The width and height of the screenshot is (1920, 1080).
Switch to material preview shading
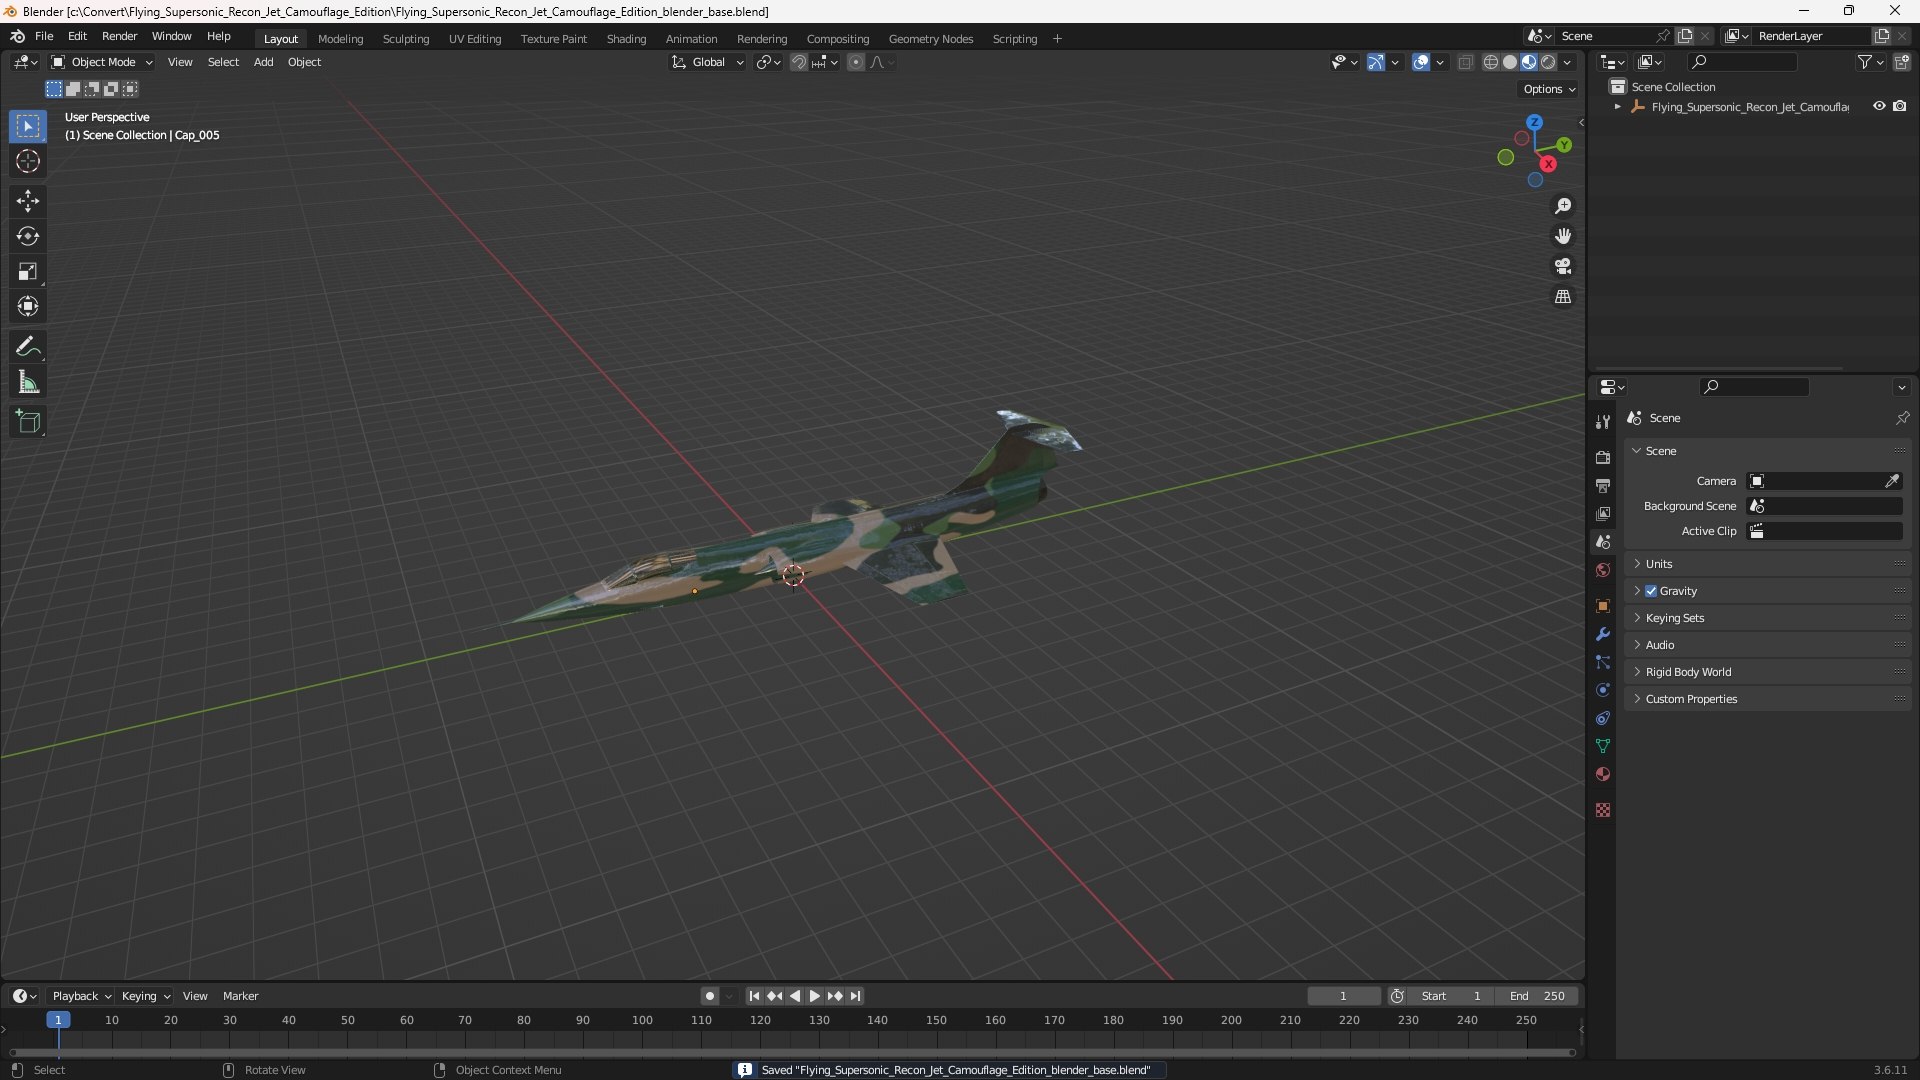tap(1529, 62)
